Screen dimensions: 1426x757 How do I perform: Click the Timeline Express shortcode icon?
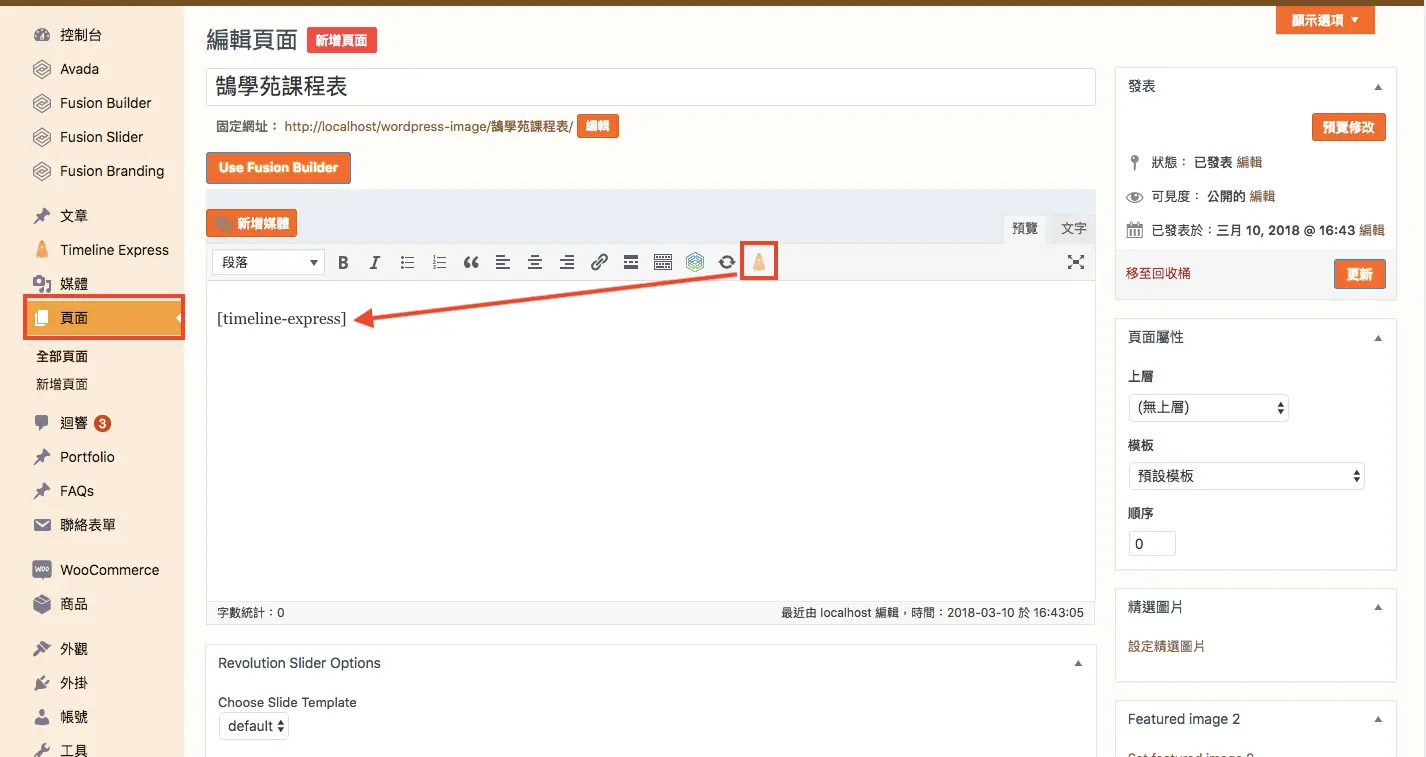tap(759, 262)
